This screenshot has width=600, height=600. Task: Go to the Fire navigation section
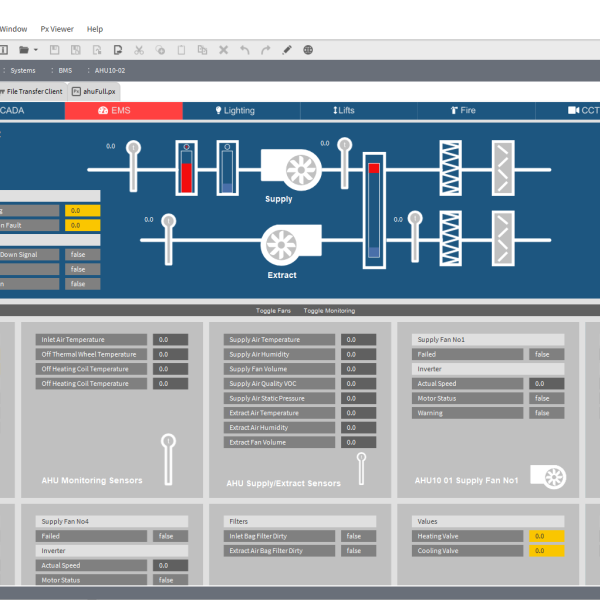pyautogui.click(x=463, y=111)
